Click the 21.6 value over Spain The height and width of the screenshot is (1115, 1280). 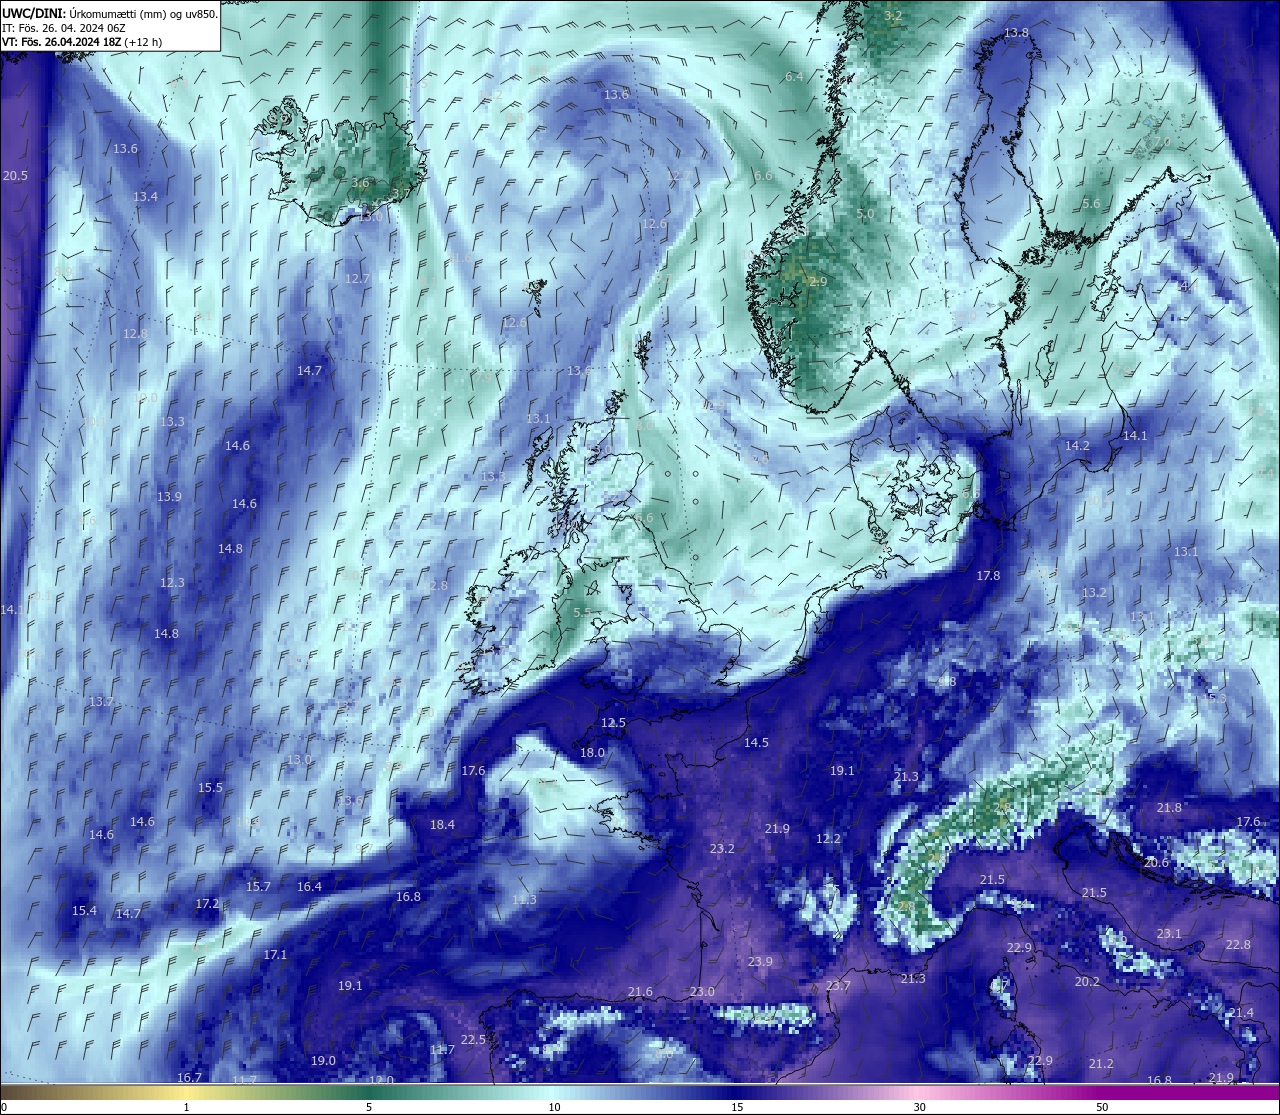pos(640,992)
